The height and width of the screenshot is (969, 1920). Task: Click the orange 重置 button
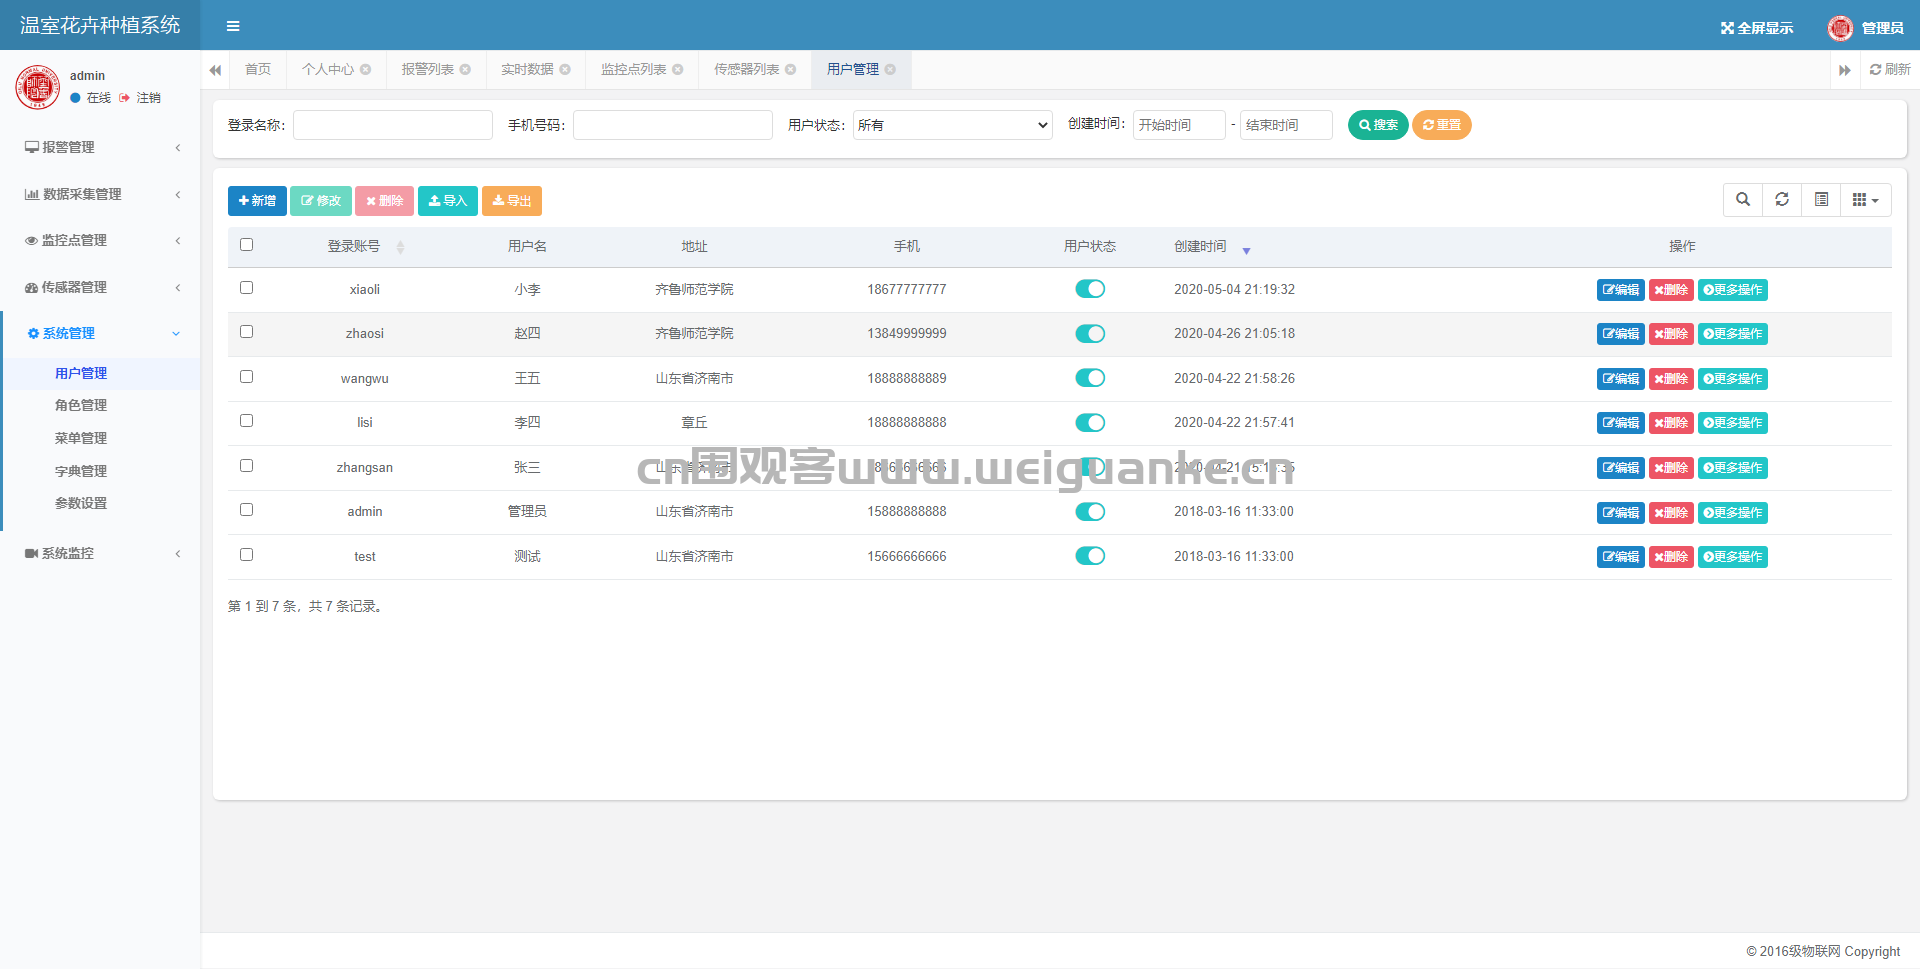(1442, 125)
